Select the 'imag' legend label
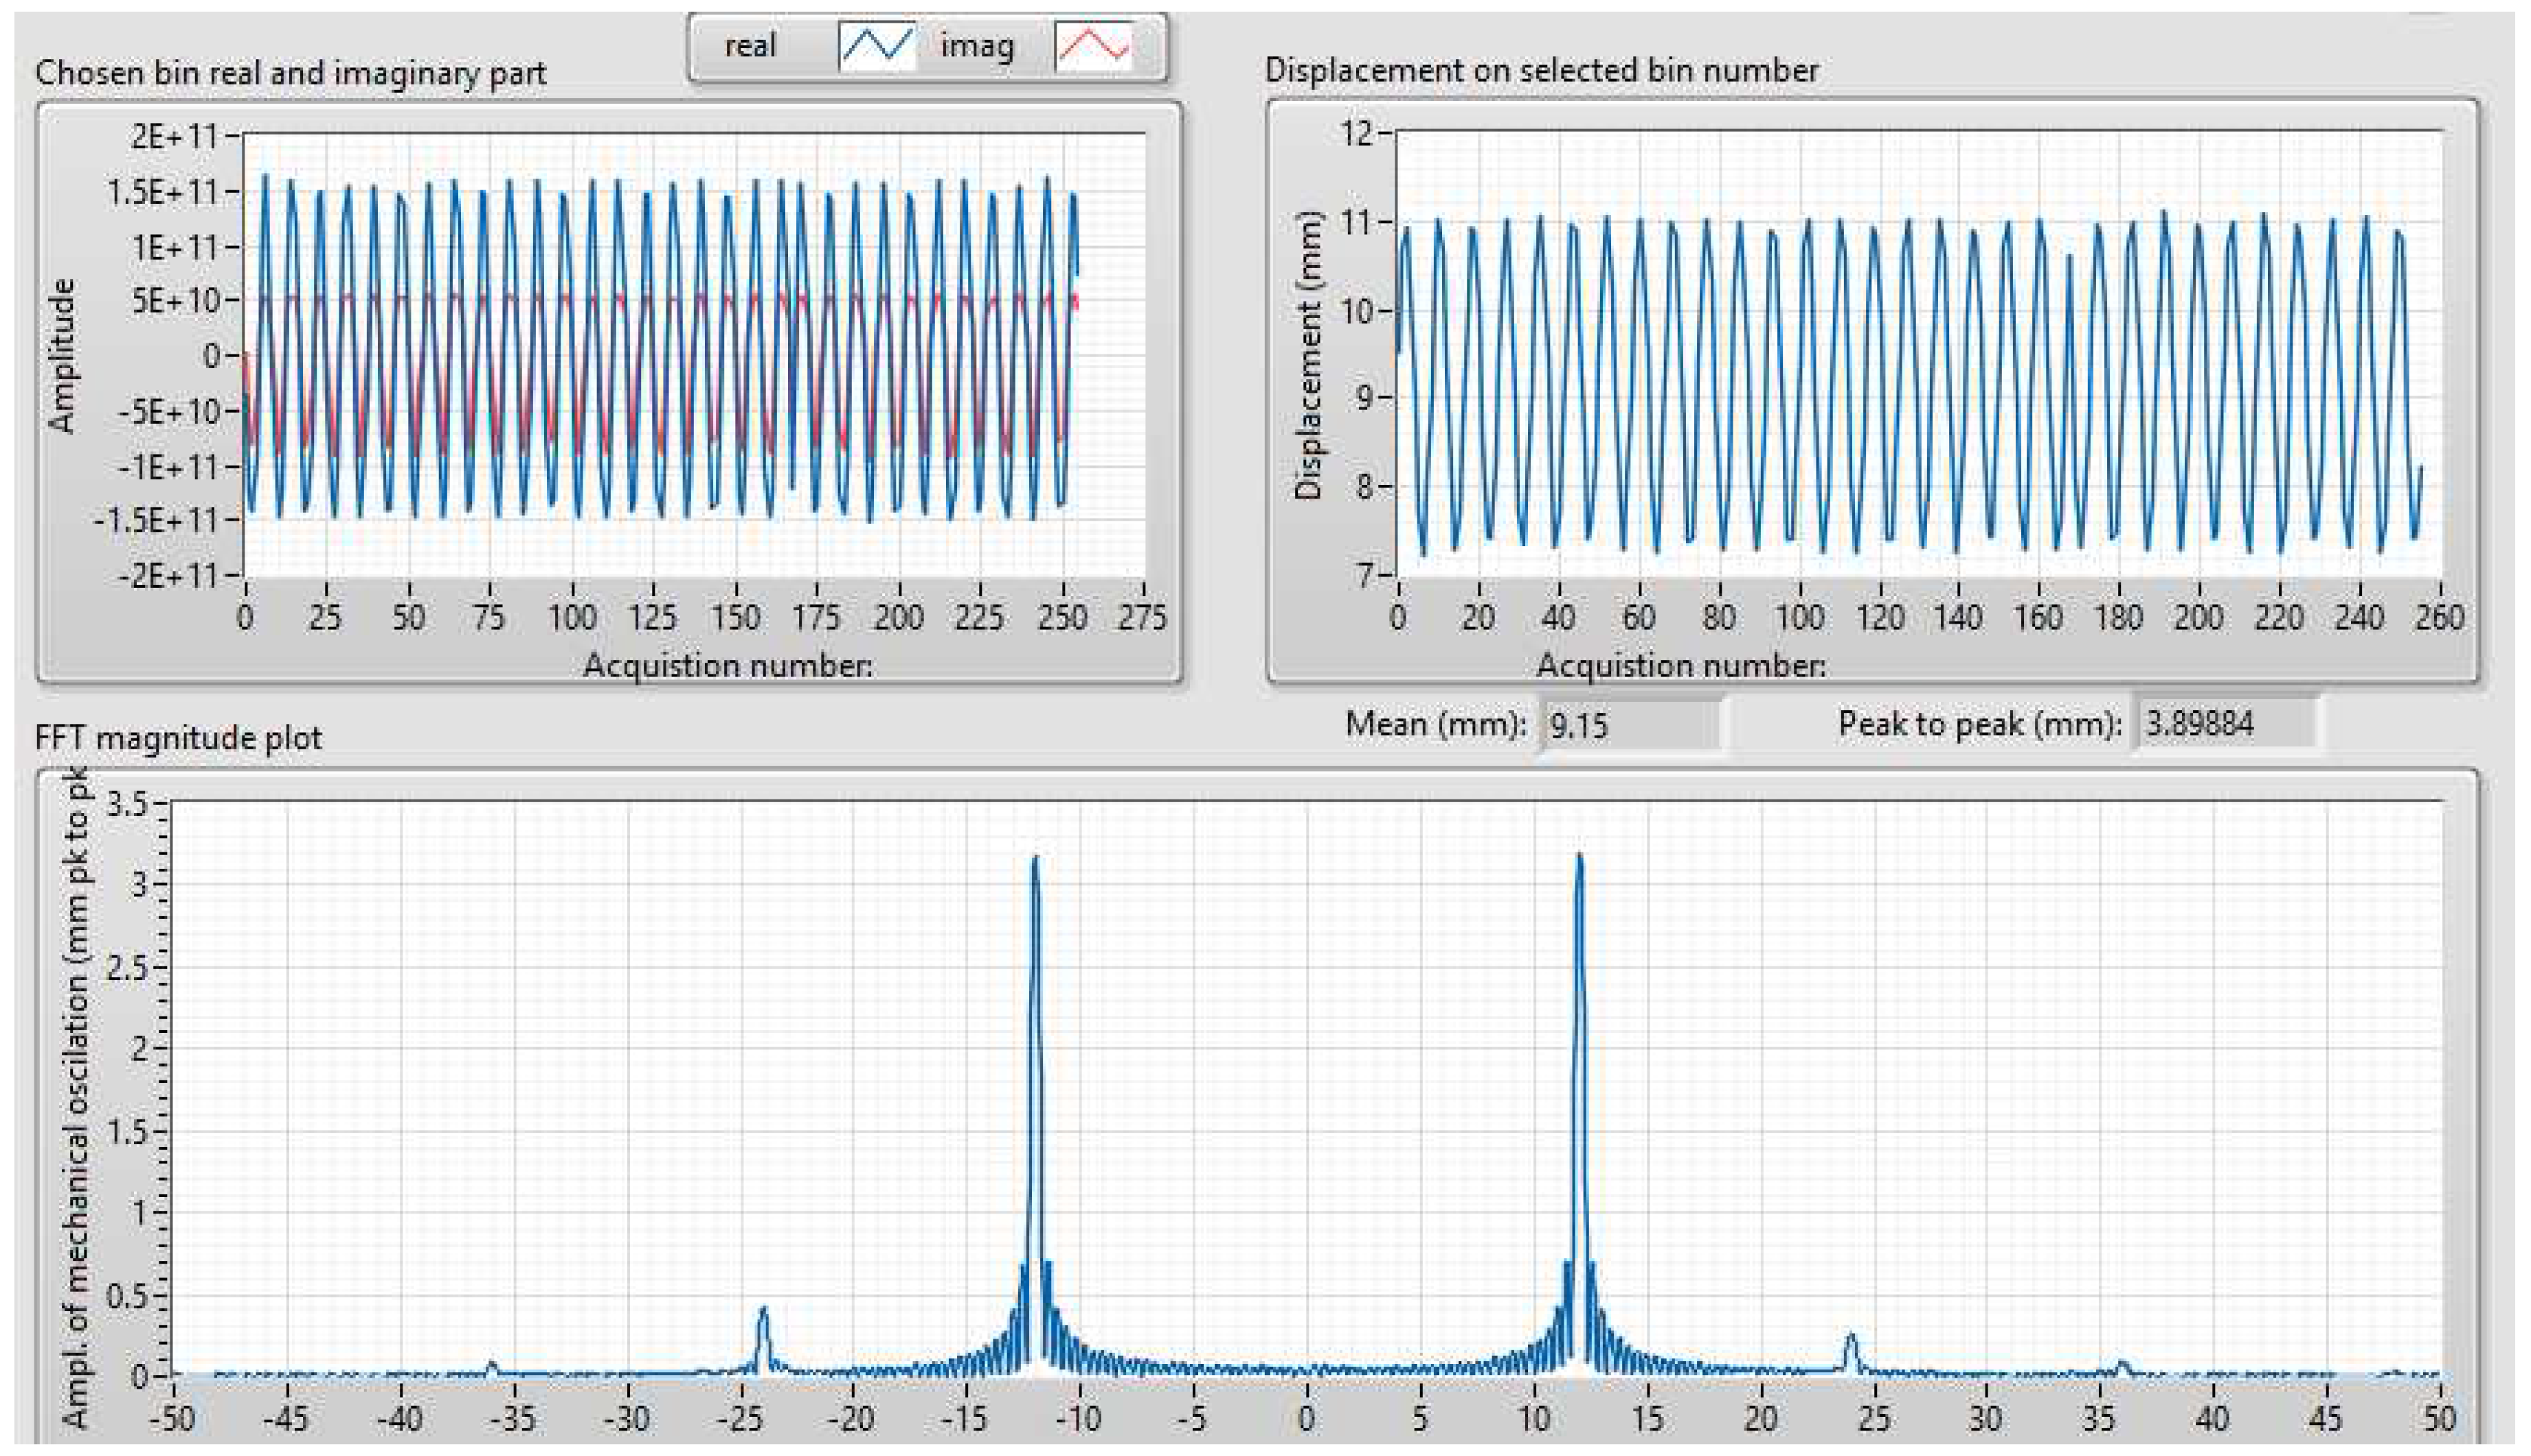This screenshot has height=1456, width=2531. coord(977,46)
